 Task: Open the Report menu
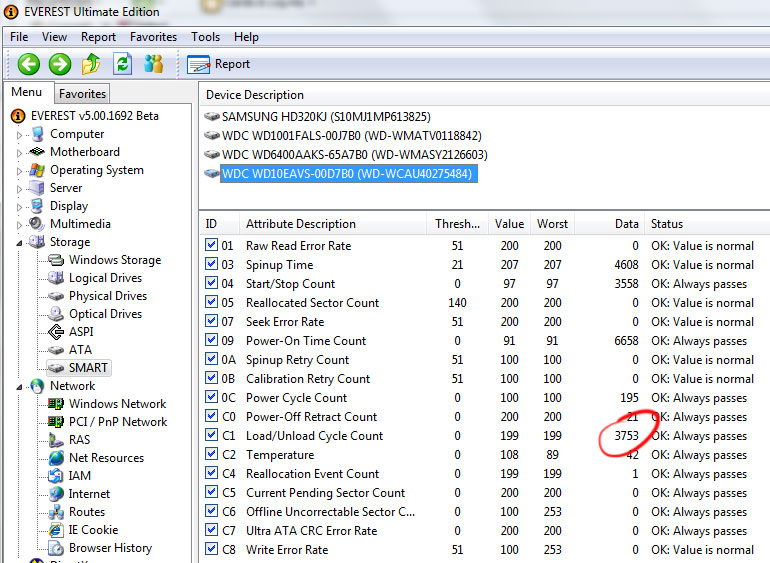[x=98, y=37]
